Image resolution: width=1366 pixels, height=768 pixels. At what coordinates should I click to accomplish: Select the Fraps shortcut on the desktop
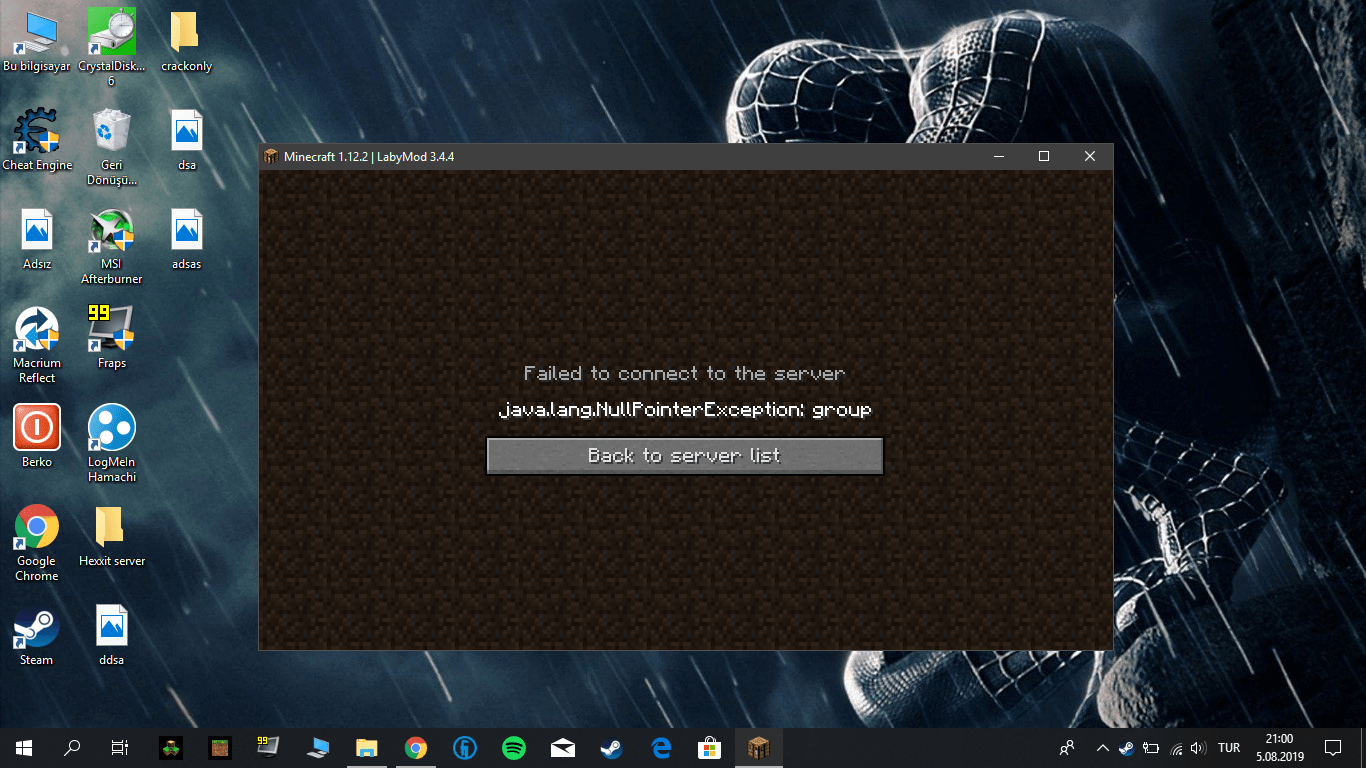112,338
